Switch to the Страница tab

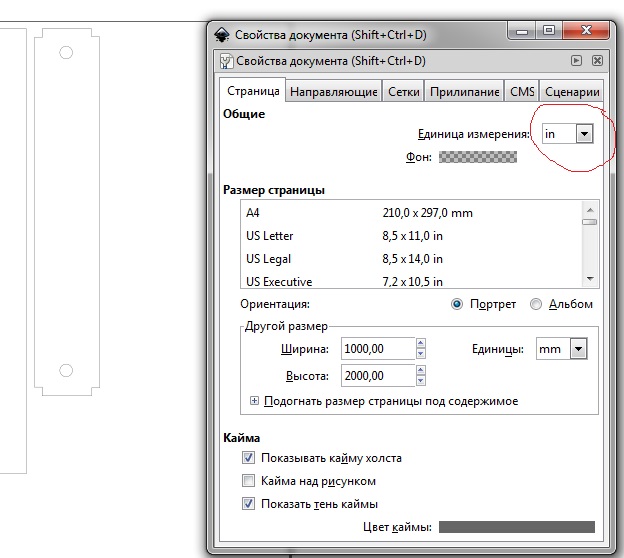(253, 91)
